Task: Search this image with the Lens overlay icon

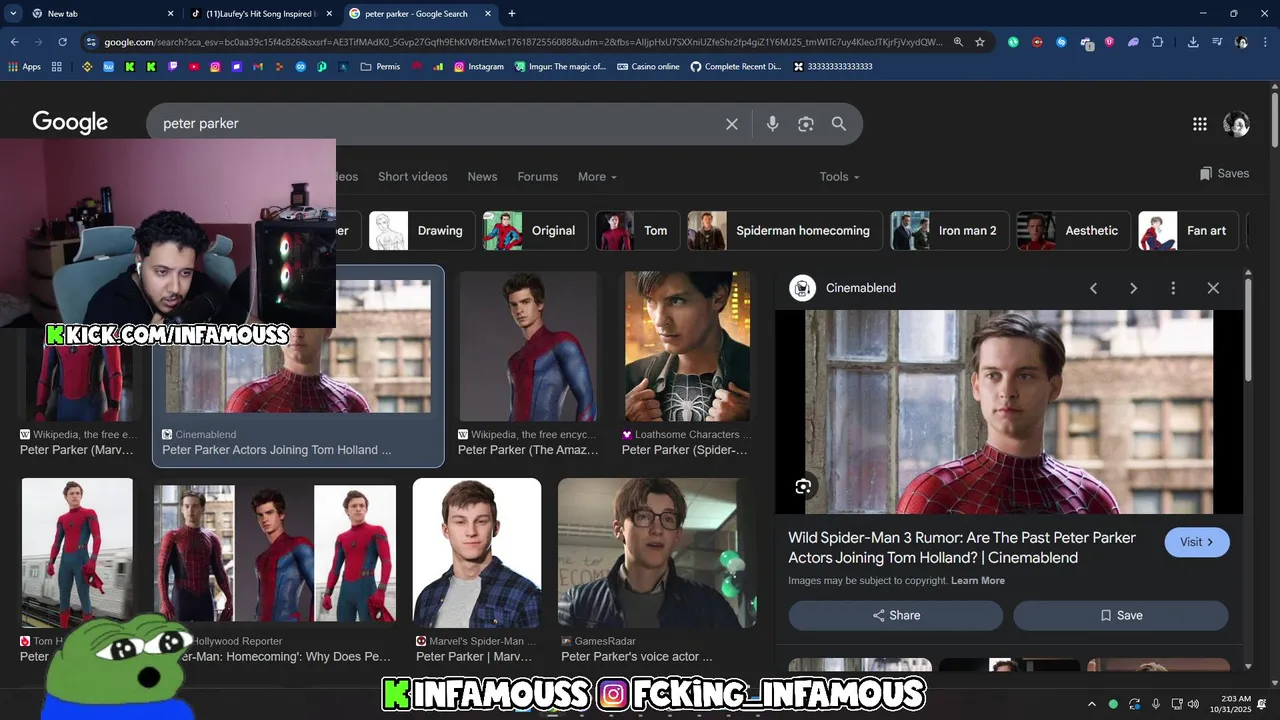Action: coord(803,487)
